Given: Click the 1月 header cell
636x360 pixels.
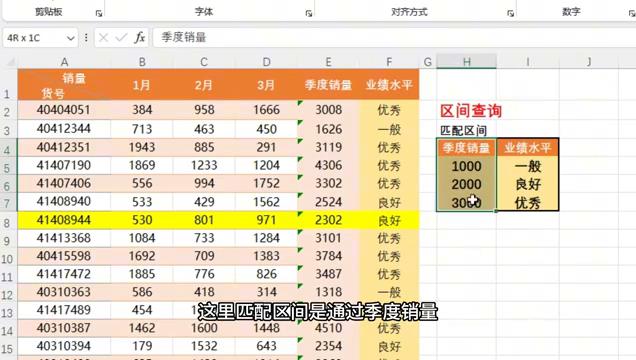Looking at the screenshot, I should [x=142, y=85].
